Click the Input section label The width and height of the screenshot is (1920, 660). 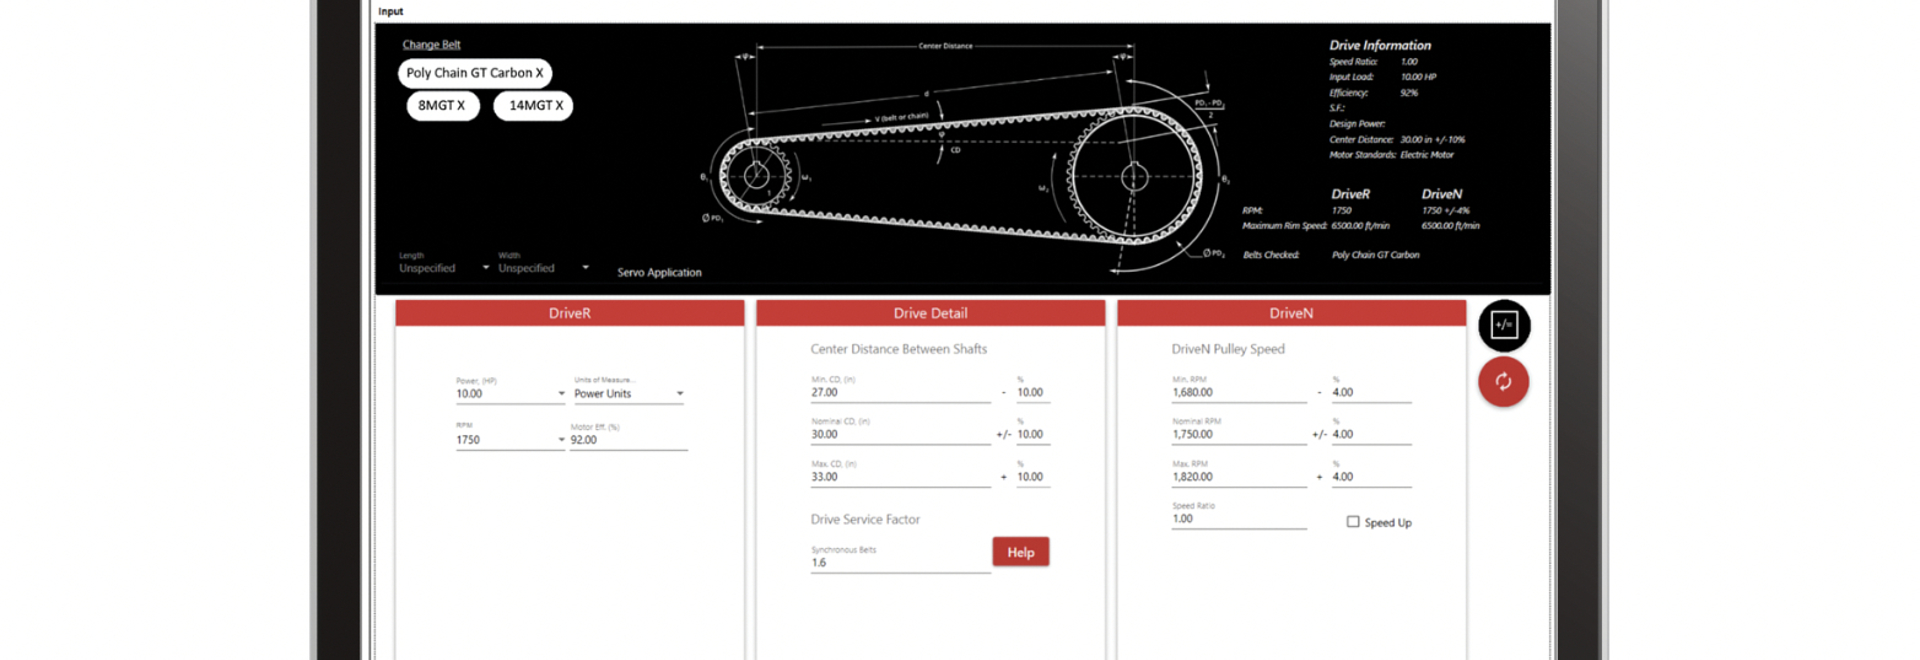coord(391,12)
